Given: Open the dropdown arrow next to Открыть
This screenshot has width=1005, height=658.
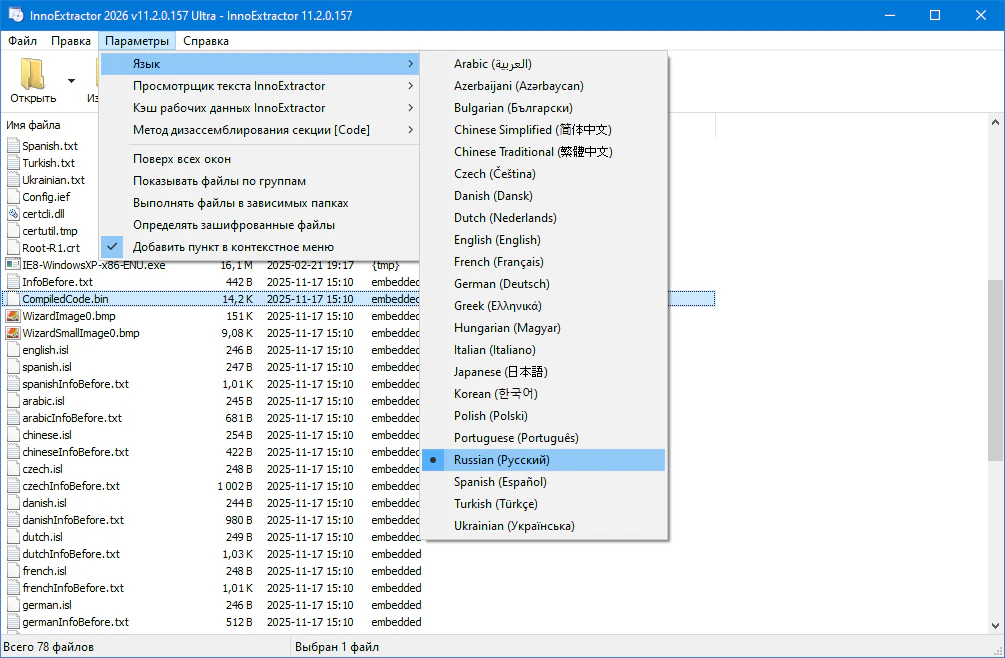Looking at the screenshot, I should coord(71,80).
